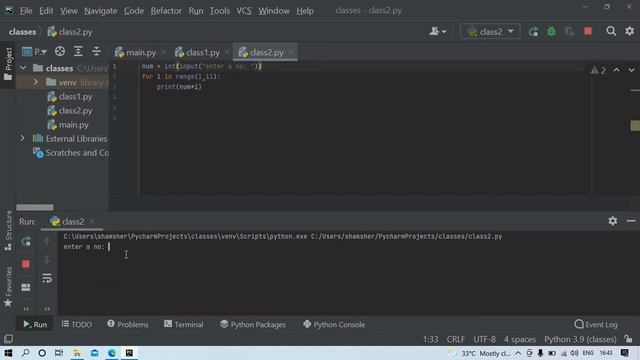Open the Navigate menu
Viewport: 640px width, 360px height.
(x=100, y=11)
